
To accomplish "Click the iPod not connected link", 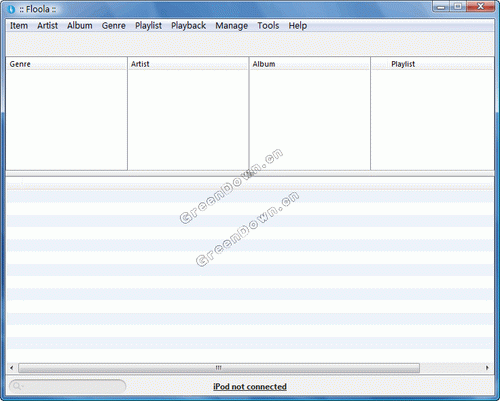I will tap(250, 387).
